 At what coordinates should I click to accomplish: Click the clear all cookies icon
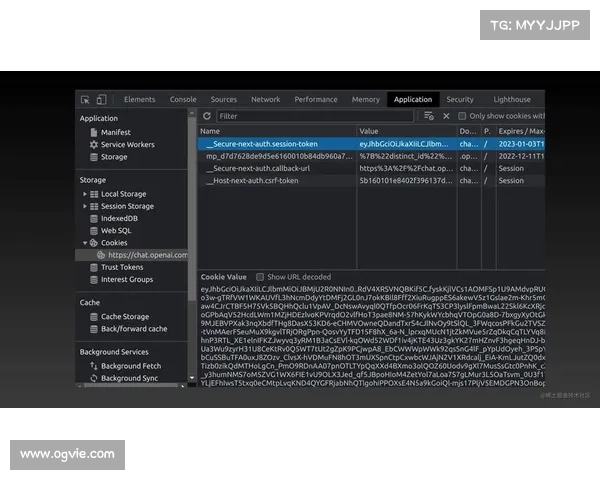(429, 116)
